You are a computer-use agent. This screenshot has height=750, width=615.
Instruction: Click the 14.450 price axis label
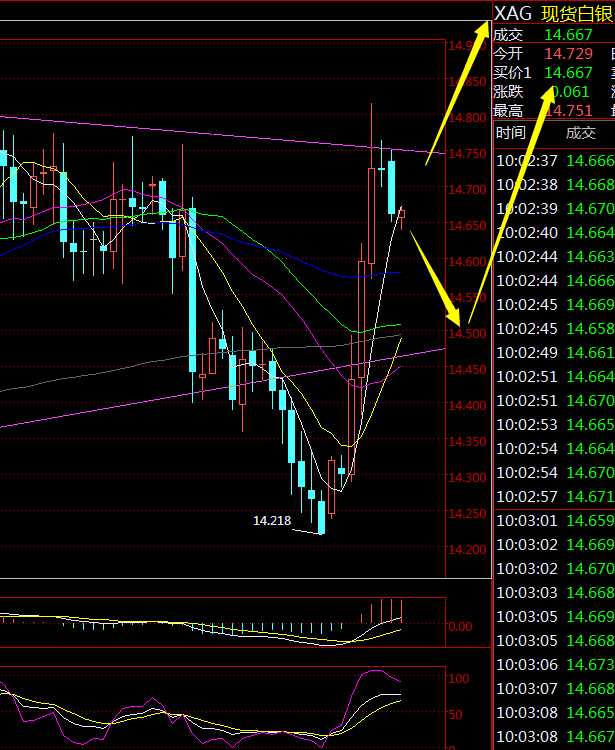pos(467,369)
